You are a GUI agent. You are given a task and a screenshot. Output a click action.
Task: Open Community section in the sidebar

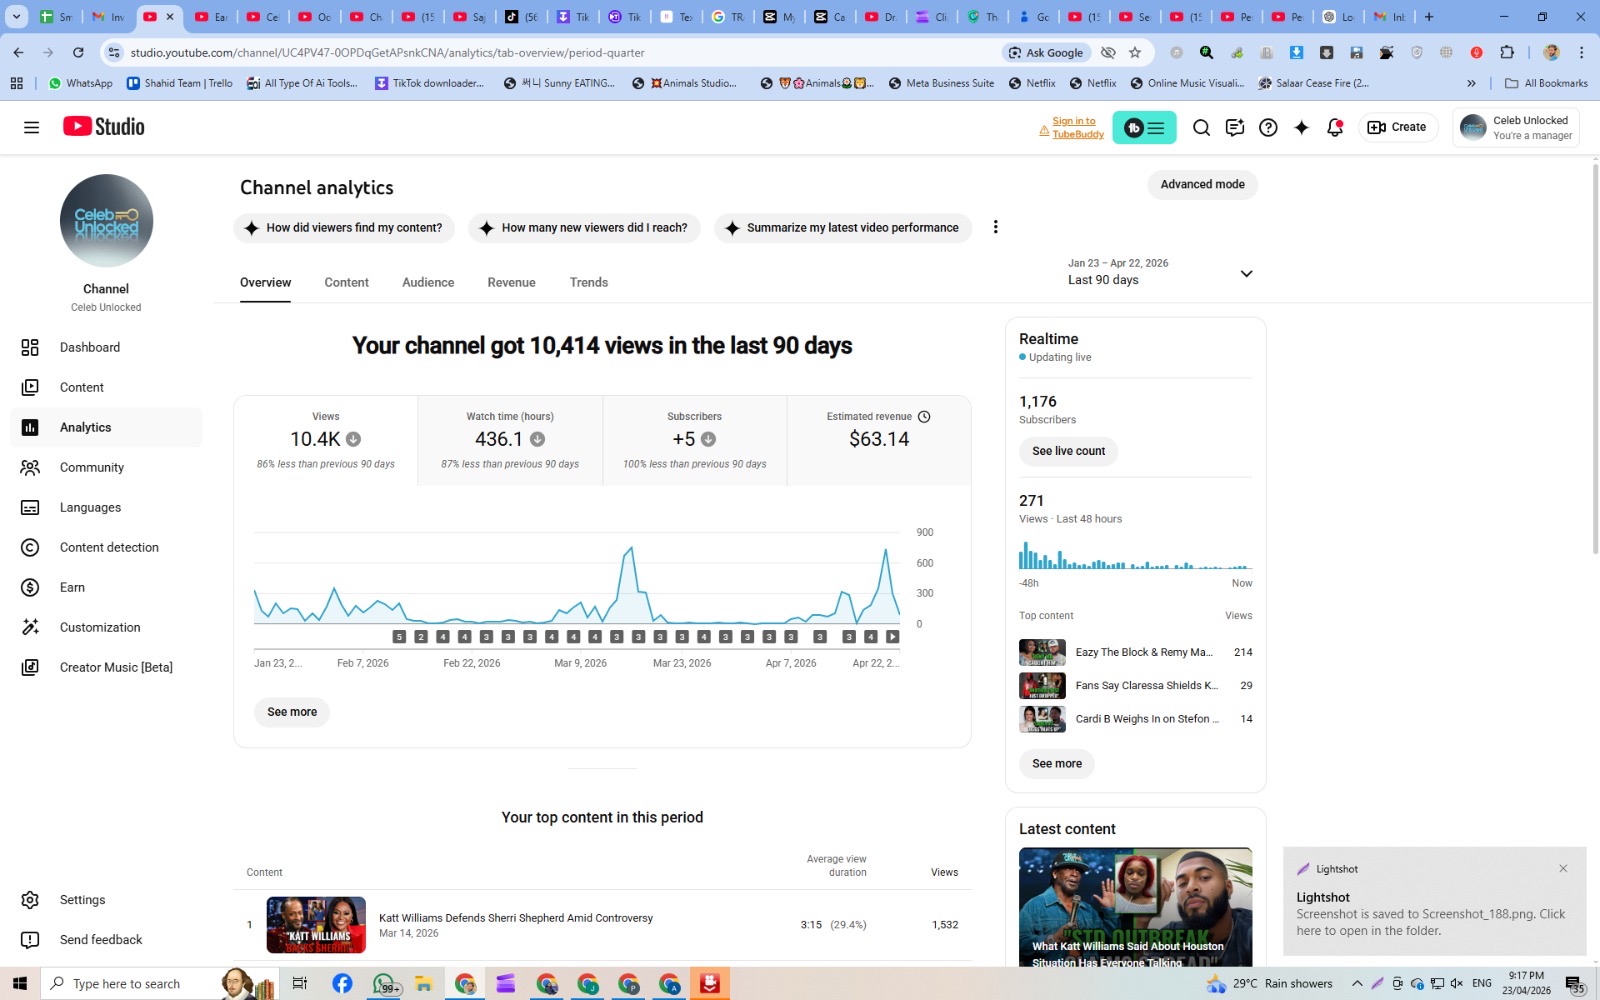pyautogui.click(x=106, y=467)
